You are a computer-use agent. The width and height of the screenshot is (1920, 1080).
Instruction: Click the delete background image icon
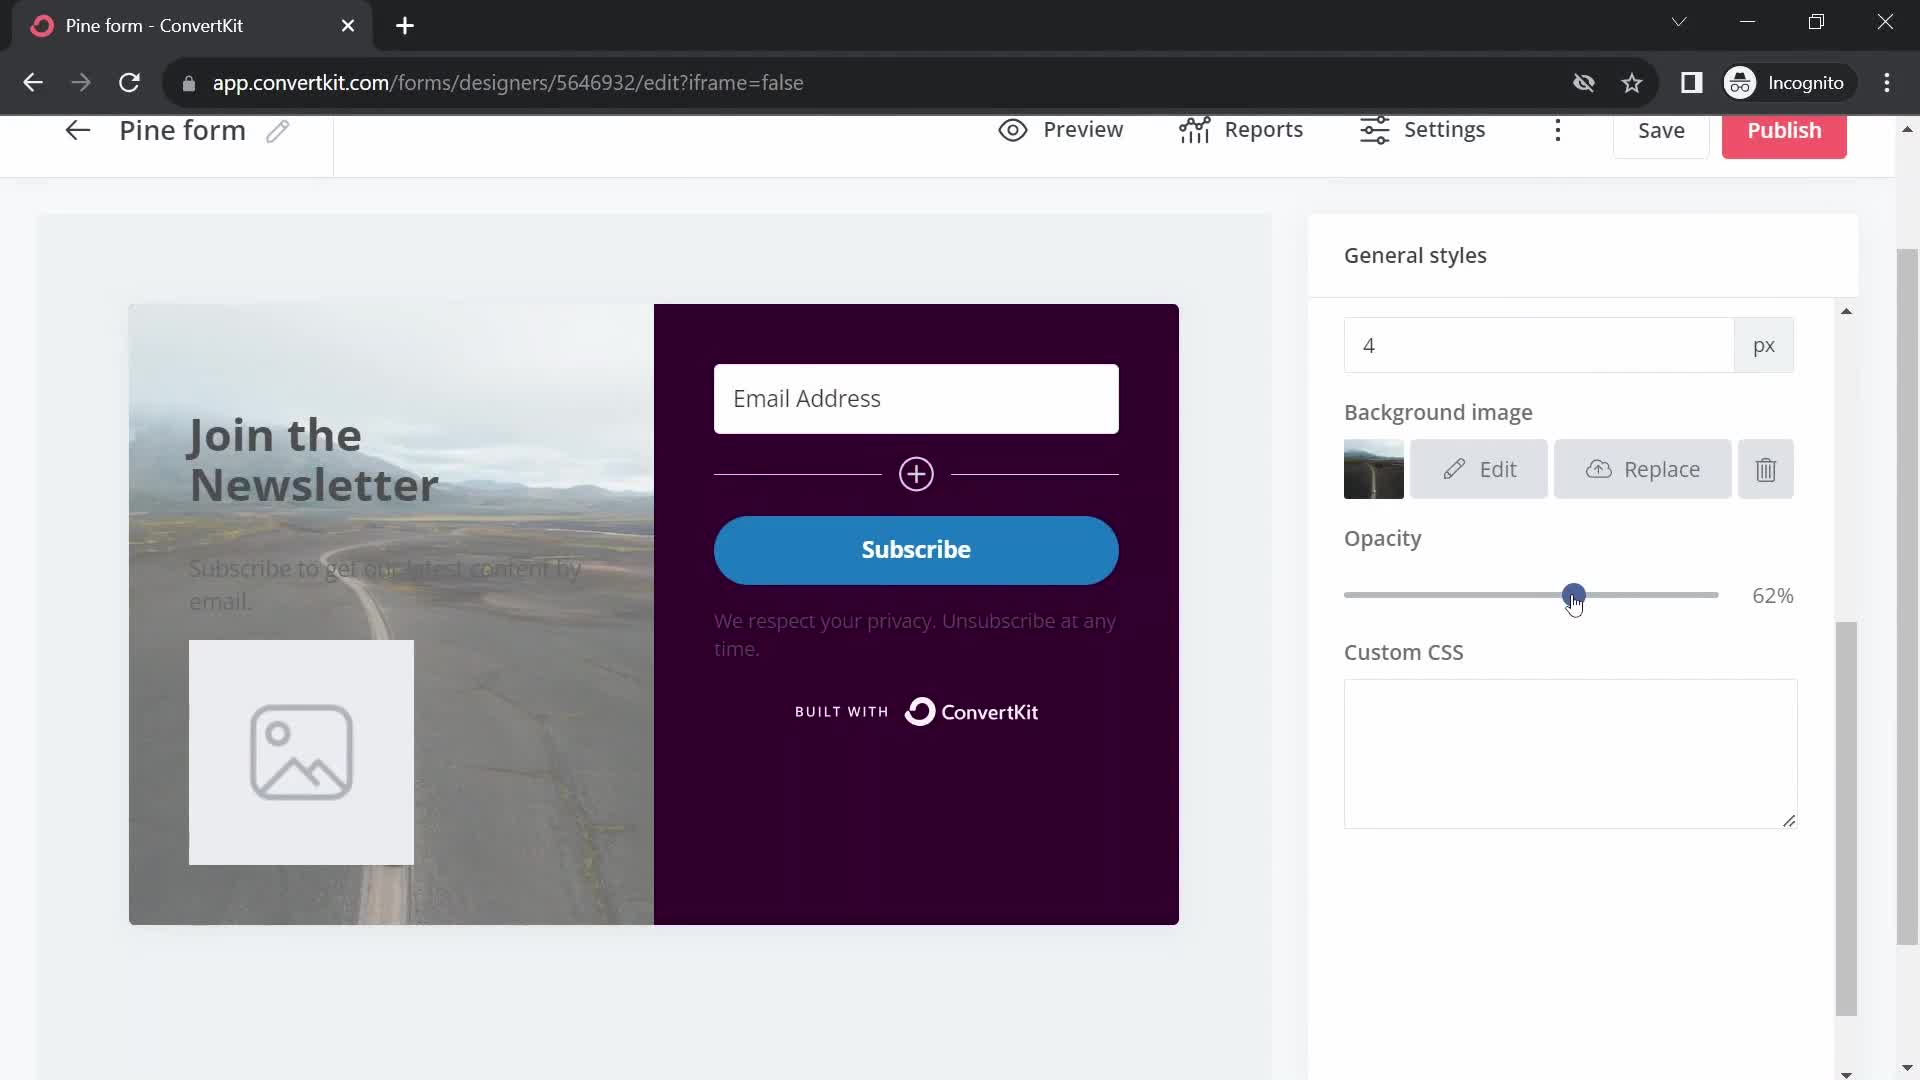[1768, 469]
